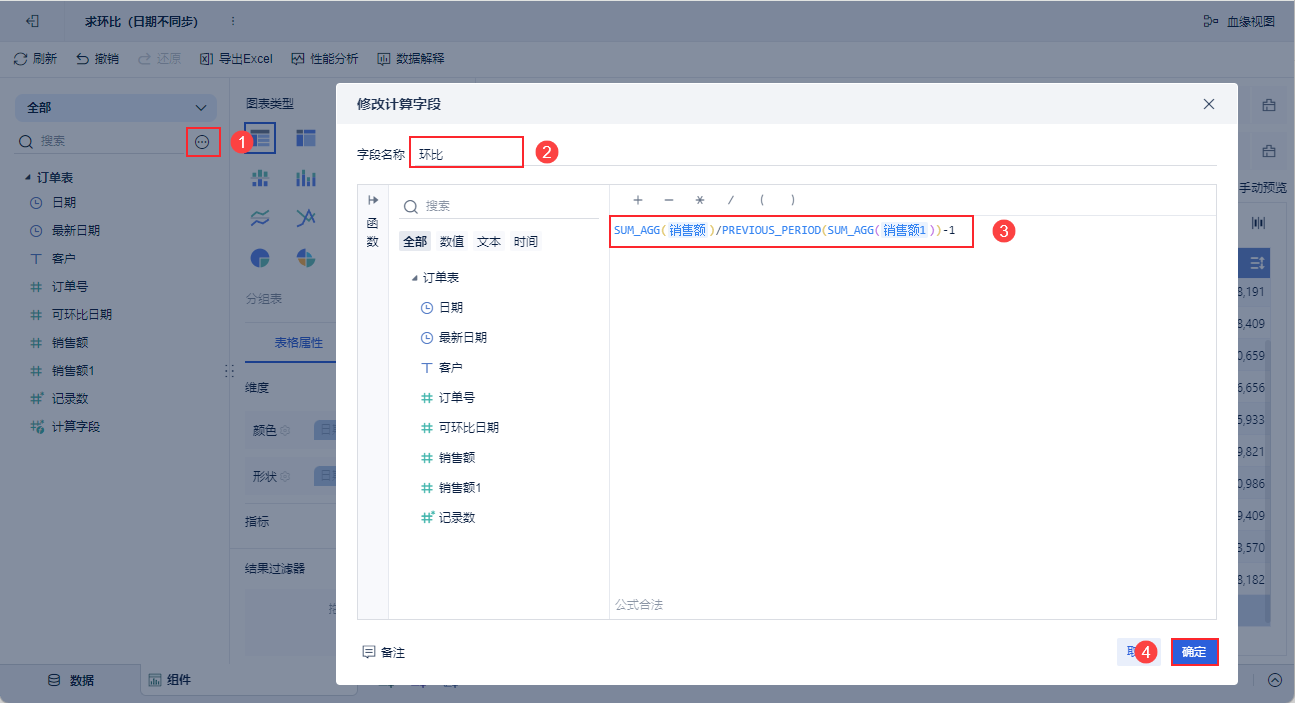Screen dimensions: 1295x703
Task: Click the 字段名称 input containing 环比
Action: 466,152
